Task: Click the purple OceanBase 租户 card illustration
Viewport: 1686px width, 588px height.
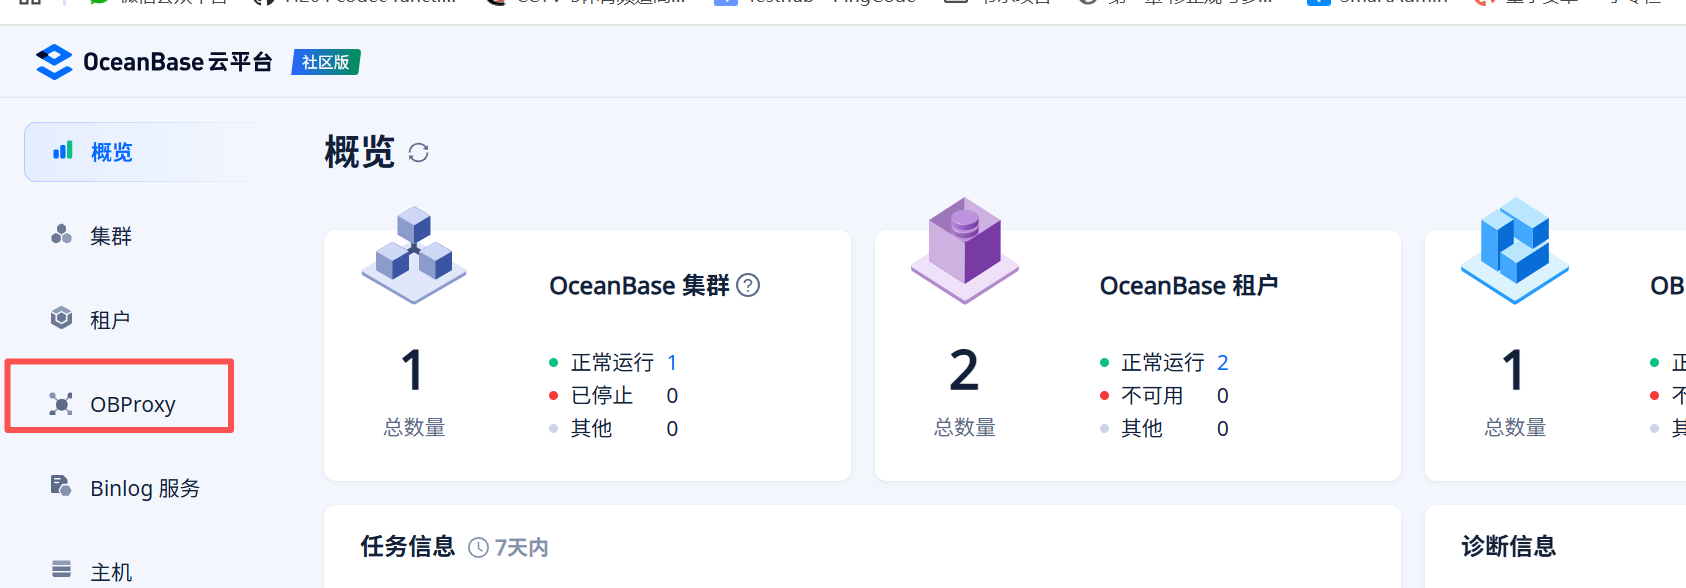Action: 965,251
